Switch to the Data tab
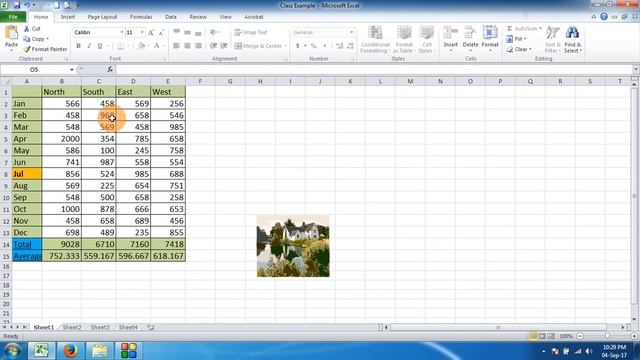 coord(171,17)
